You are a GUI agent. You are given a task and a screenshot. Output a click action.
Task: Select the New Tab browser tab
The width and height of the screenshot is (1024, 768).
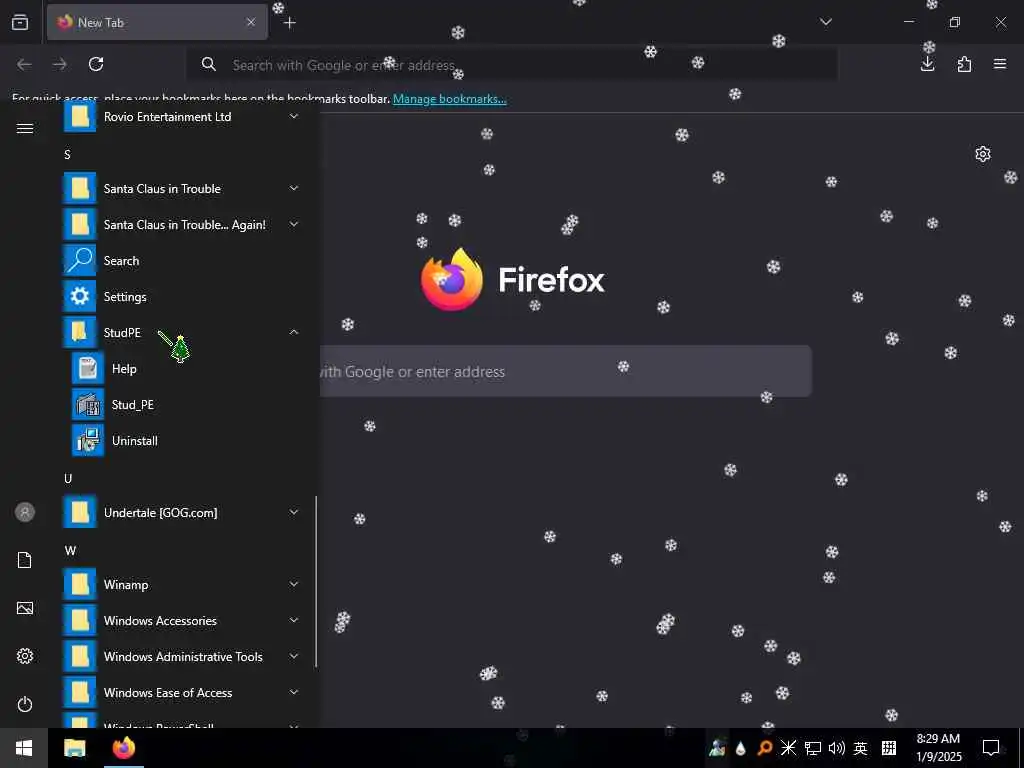click(x=157, y=22)
